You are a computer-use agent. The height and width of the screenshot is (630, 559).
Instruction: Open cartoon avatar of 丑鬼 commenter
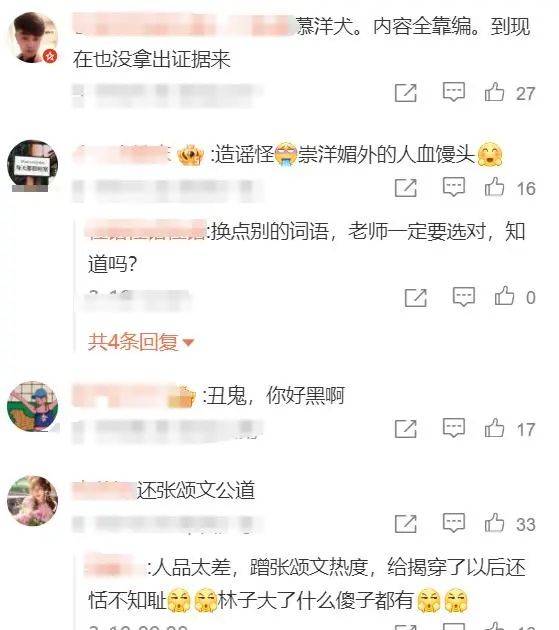[x=33, y=406]
